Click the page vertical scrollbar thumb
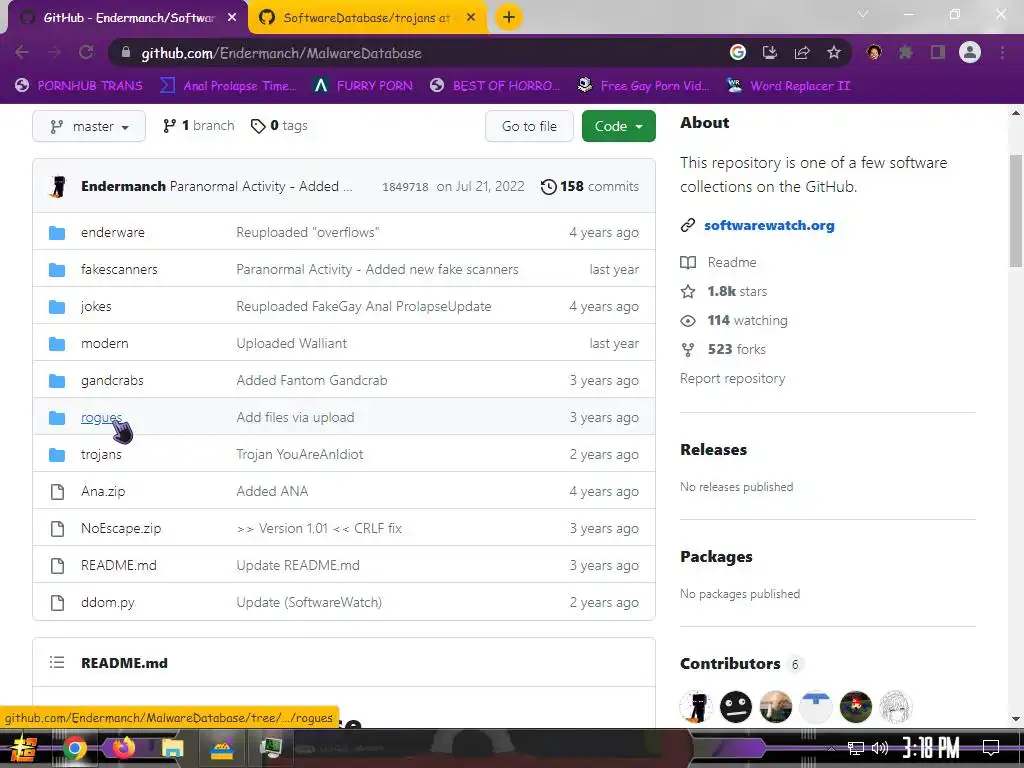 tap(1016, 211)
